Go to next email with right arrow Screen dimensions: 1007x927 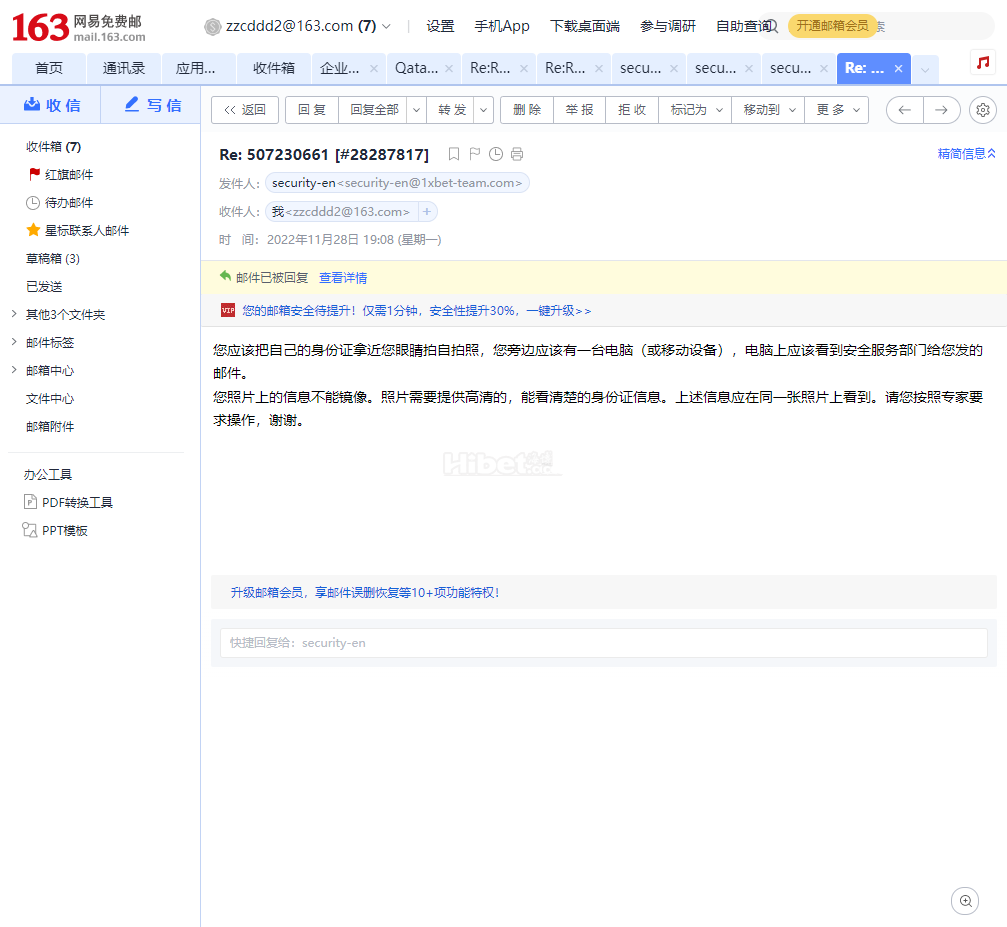[x=941, y=110]
